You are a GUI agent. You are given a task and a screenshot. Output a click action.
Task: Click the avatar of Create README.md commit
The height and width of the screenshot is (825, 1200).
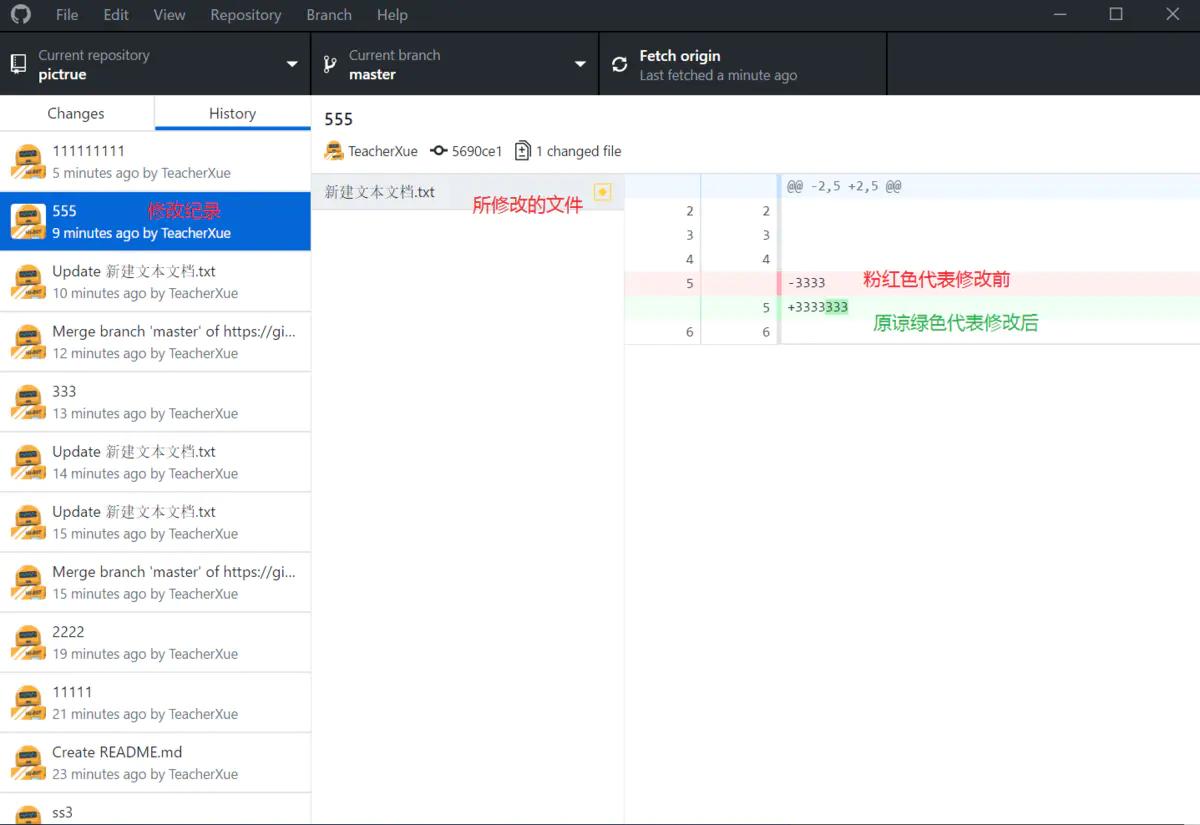[x=28, y=762]
